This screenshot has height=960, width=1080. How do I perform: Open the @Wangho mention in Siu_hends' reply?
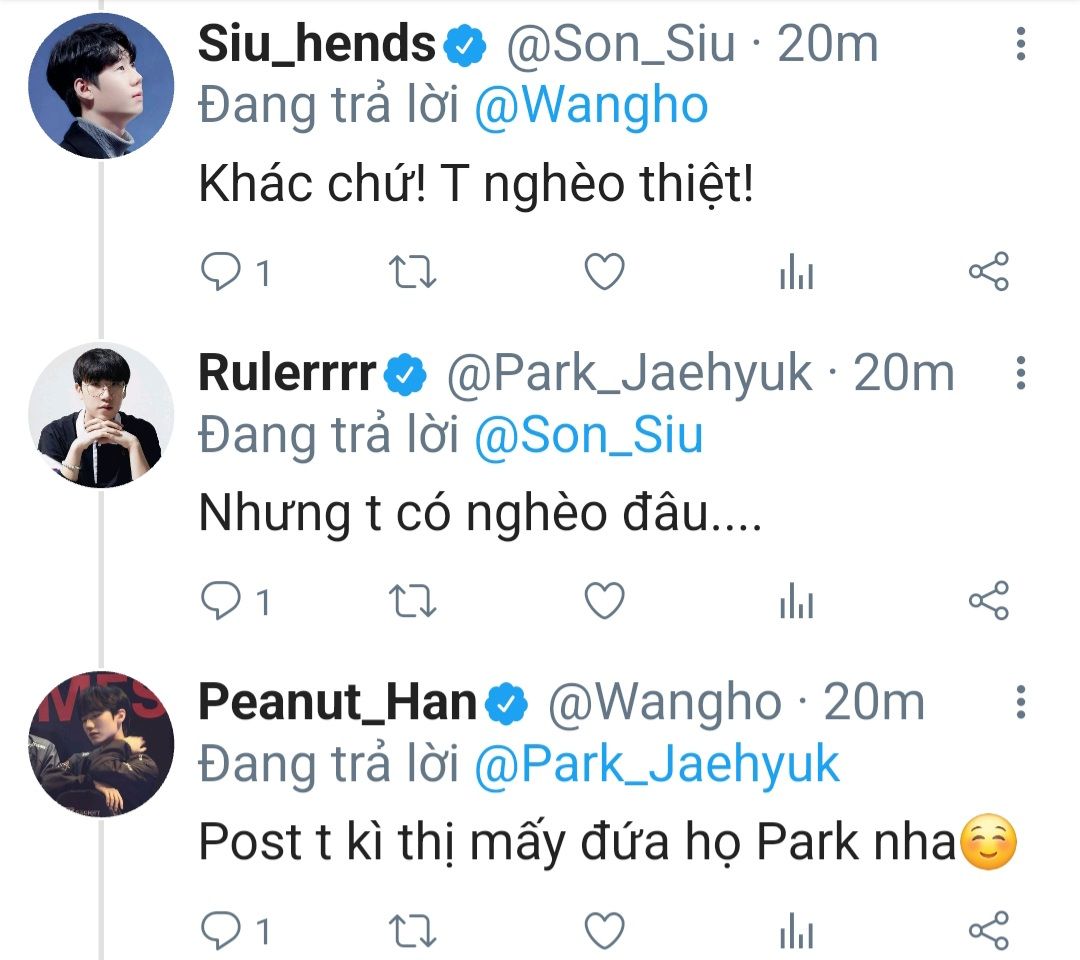click(x=591, y=106)
